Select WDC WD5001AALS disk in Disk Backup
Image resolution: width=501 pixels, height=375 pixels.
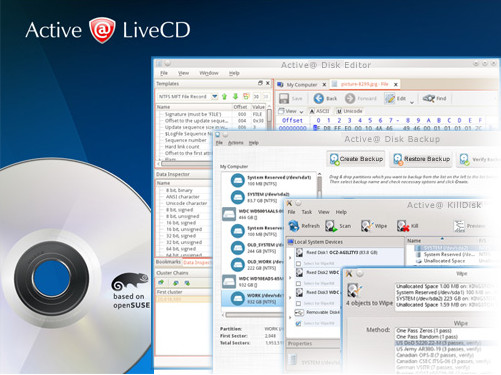click(252, 214)
